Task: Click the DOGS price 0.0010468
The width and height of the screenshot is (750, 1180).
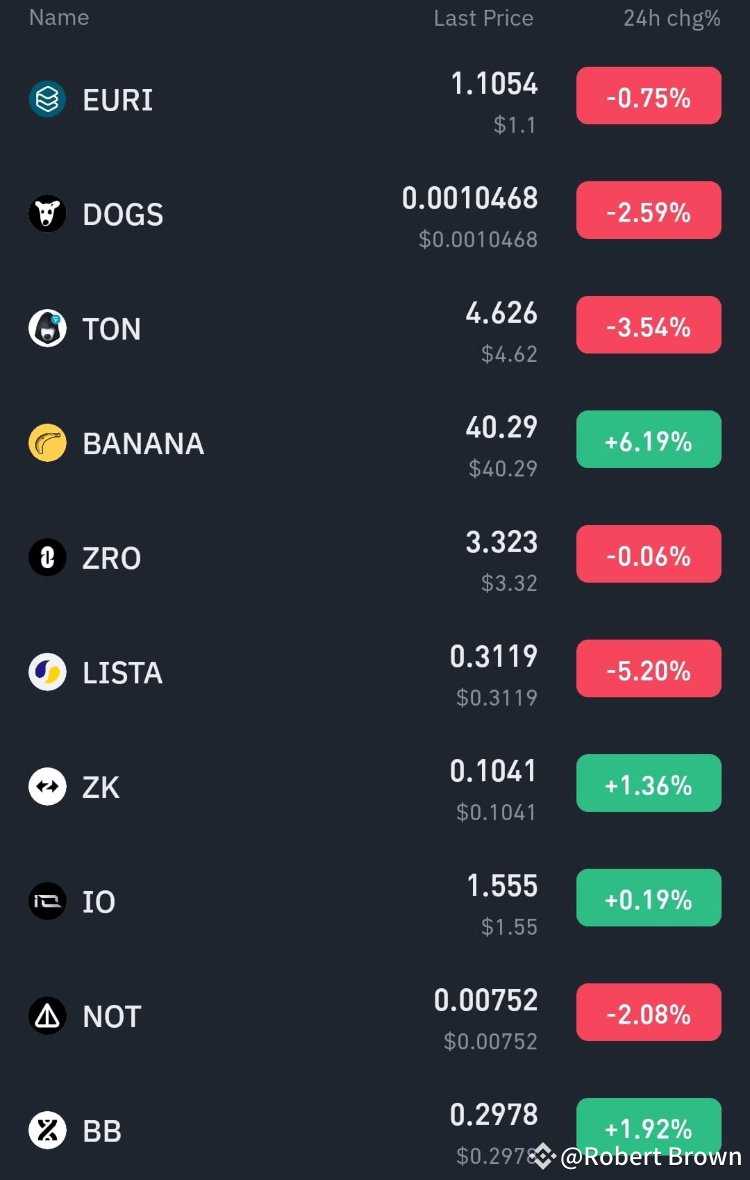Action: tap(470, 199)
